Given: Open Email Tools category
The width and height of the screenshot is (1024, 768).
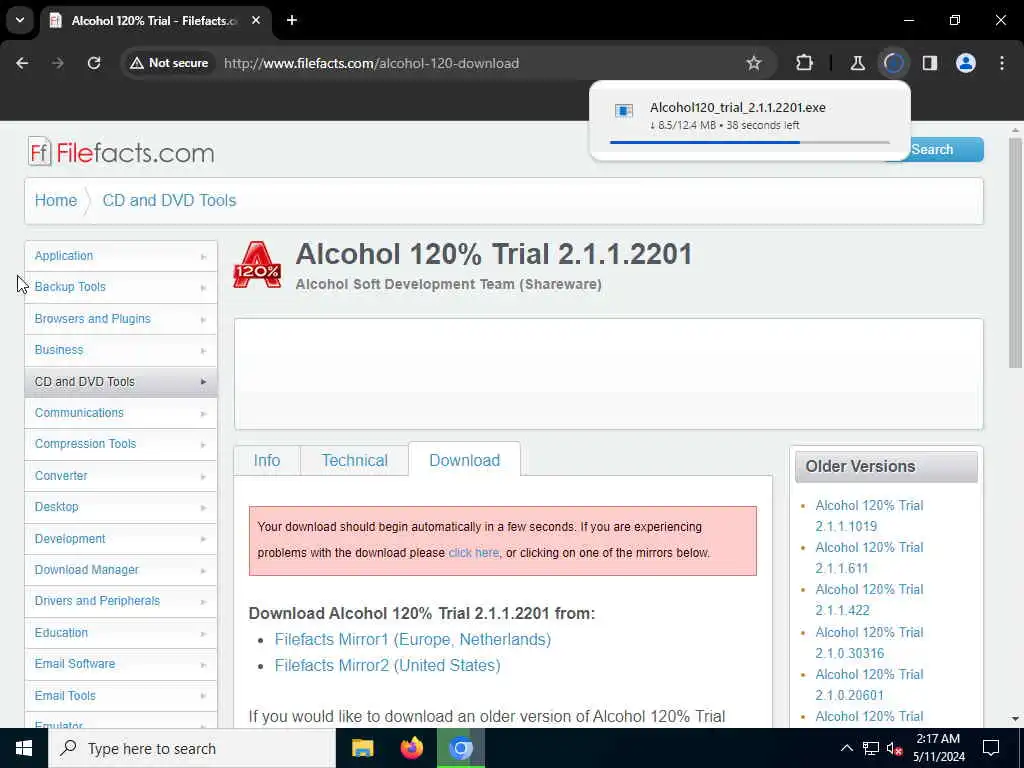Looking at the screenshot, I should [121, 696].
